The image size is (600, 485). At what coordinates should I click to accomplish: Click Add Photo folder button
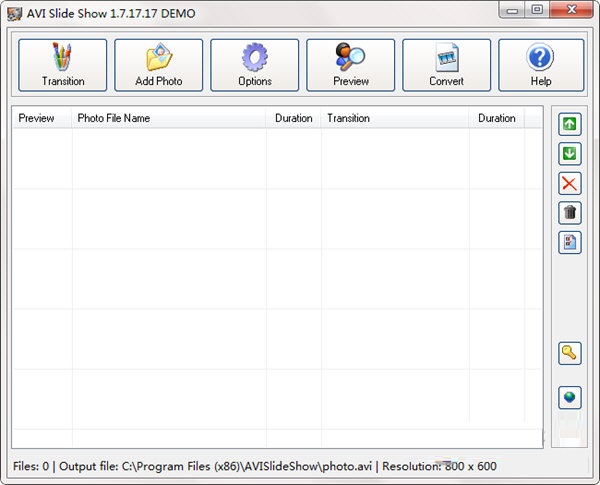click(x=158, y=65)
